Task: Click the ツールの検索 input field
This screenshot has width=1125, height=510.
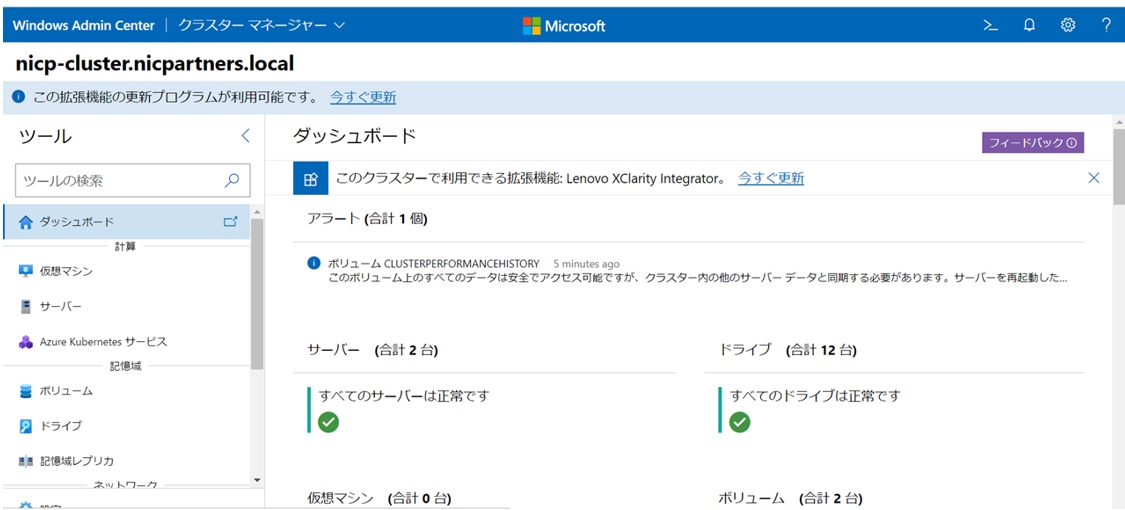Action: [118, 181]
